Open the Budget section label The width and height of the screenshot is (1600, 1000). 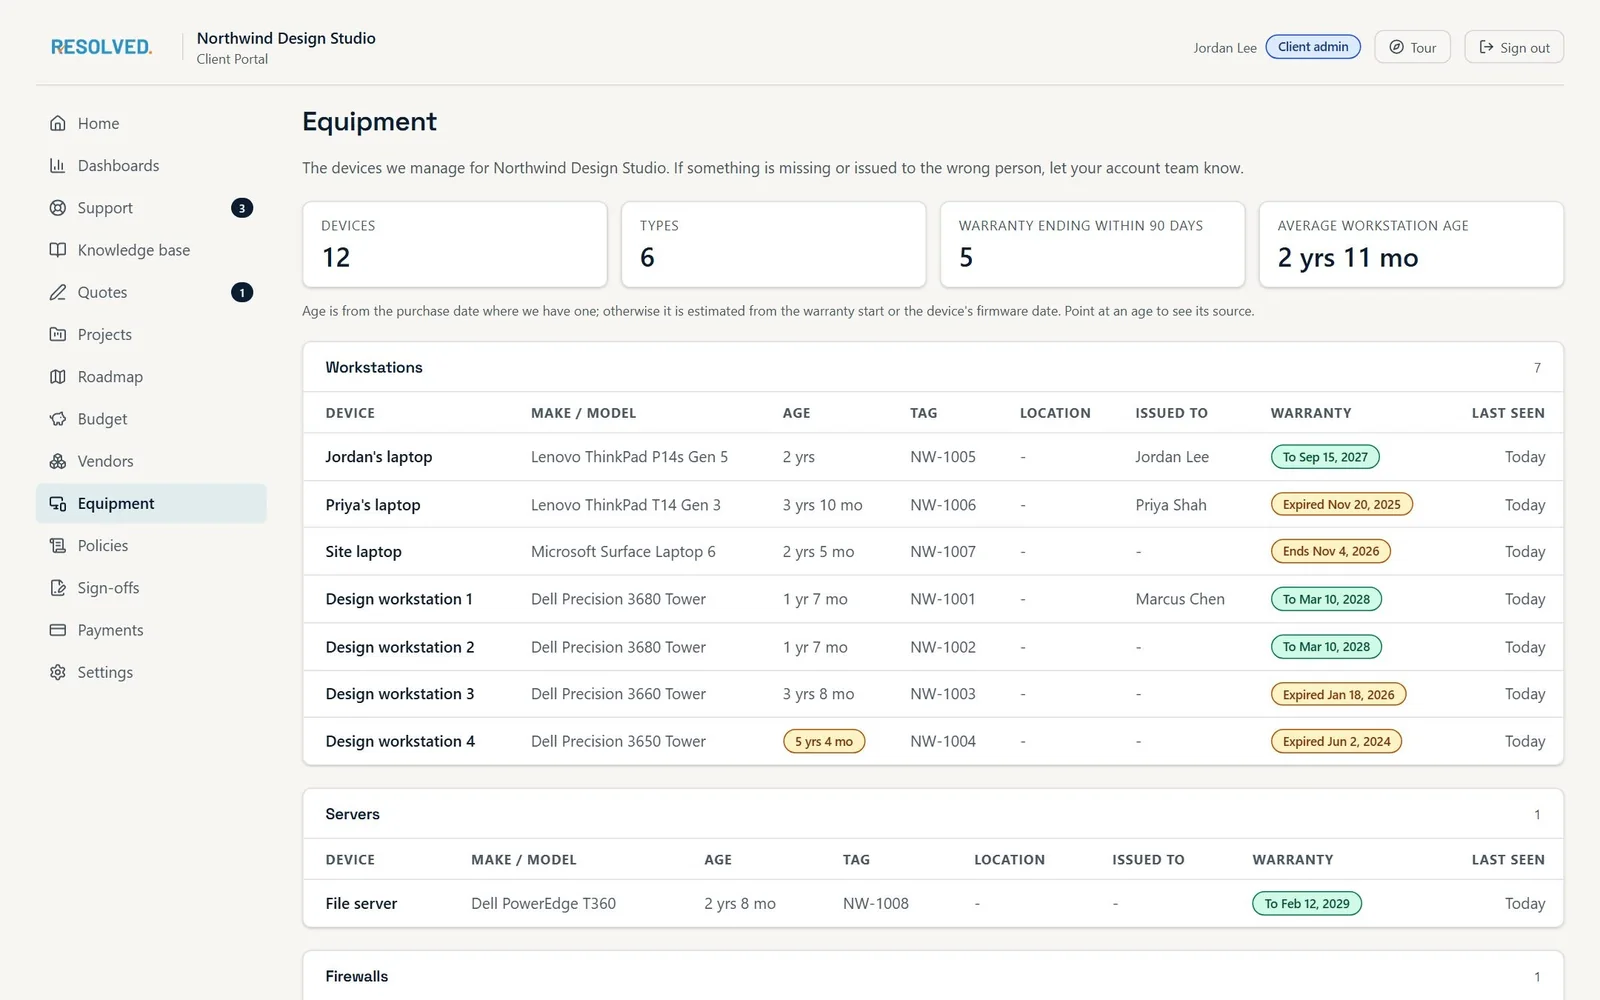point(102,419)
